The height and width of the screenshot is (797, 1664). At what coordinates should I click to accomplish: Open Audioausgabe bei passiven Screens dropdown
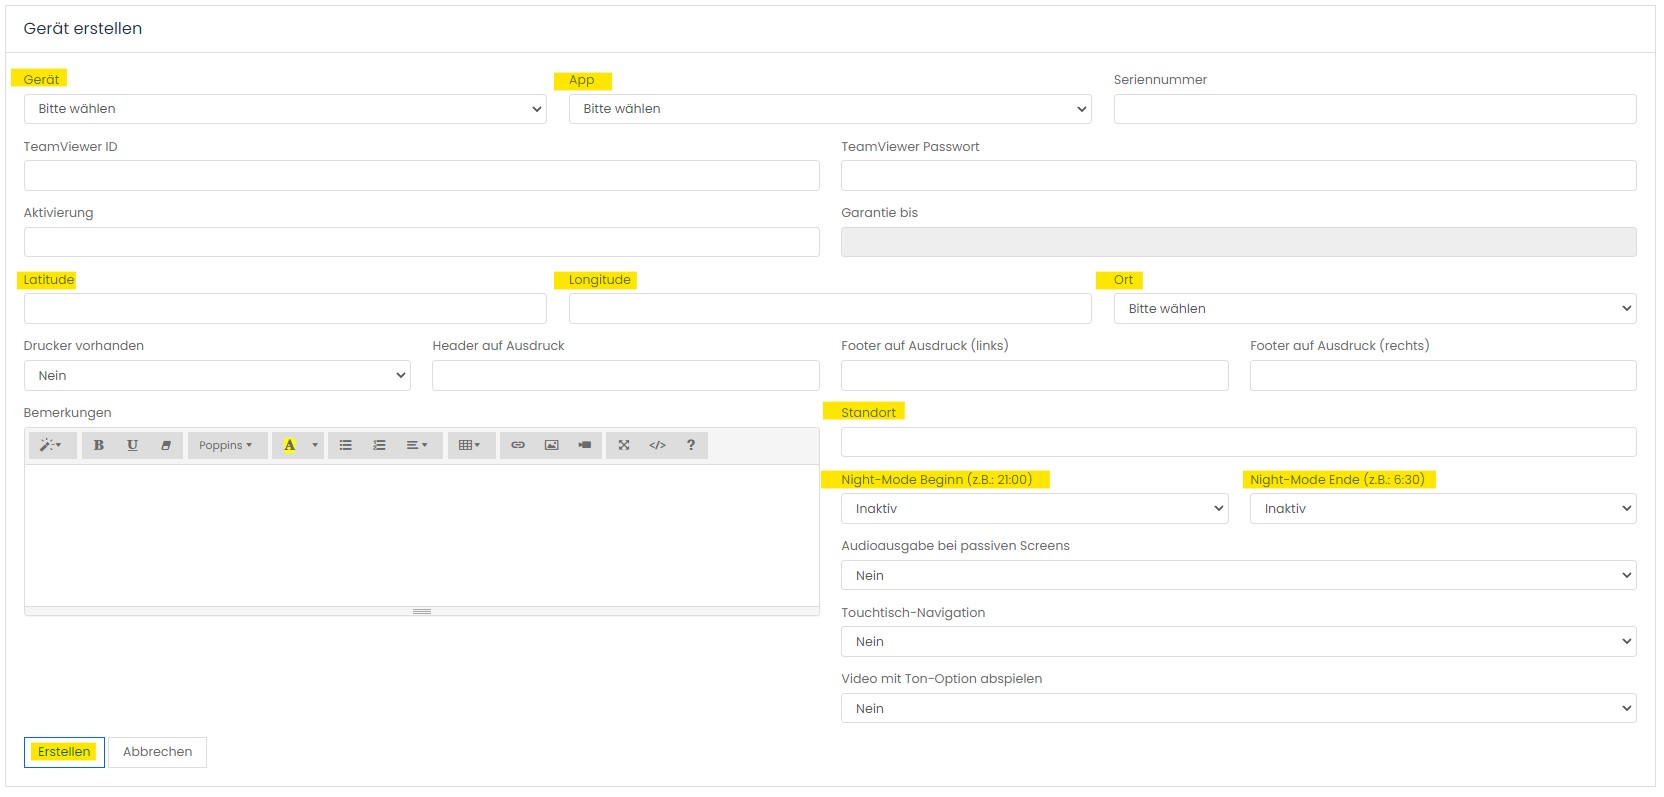pyautogui.click(x=1239, y=575)
